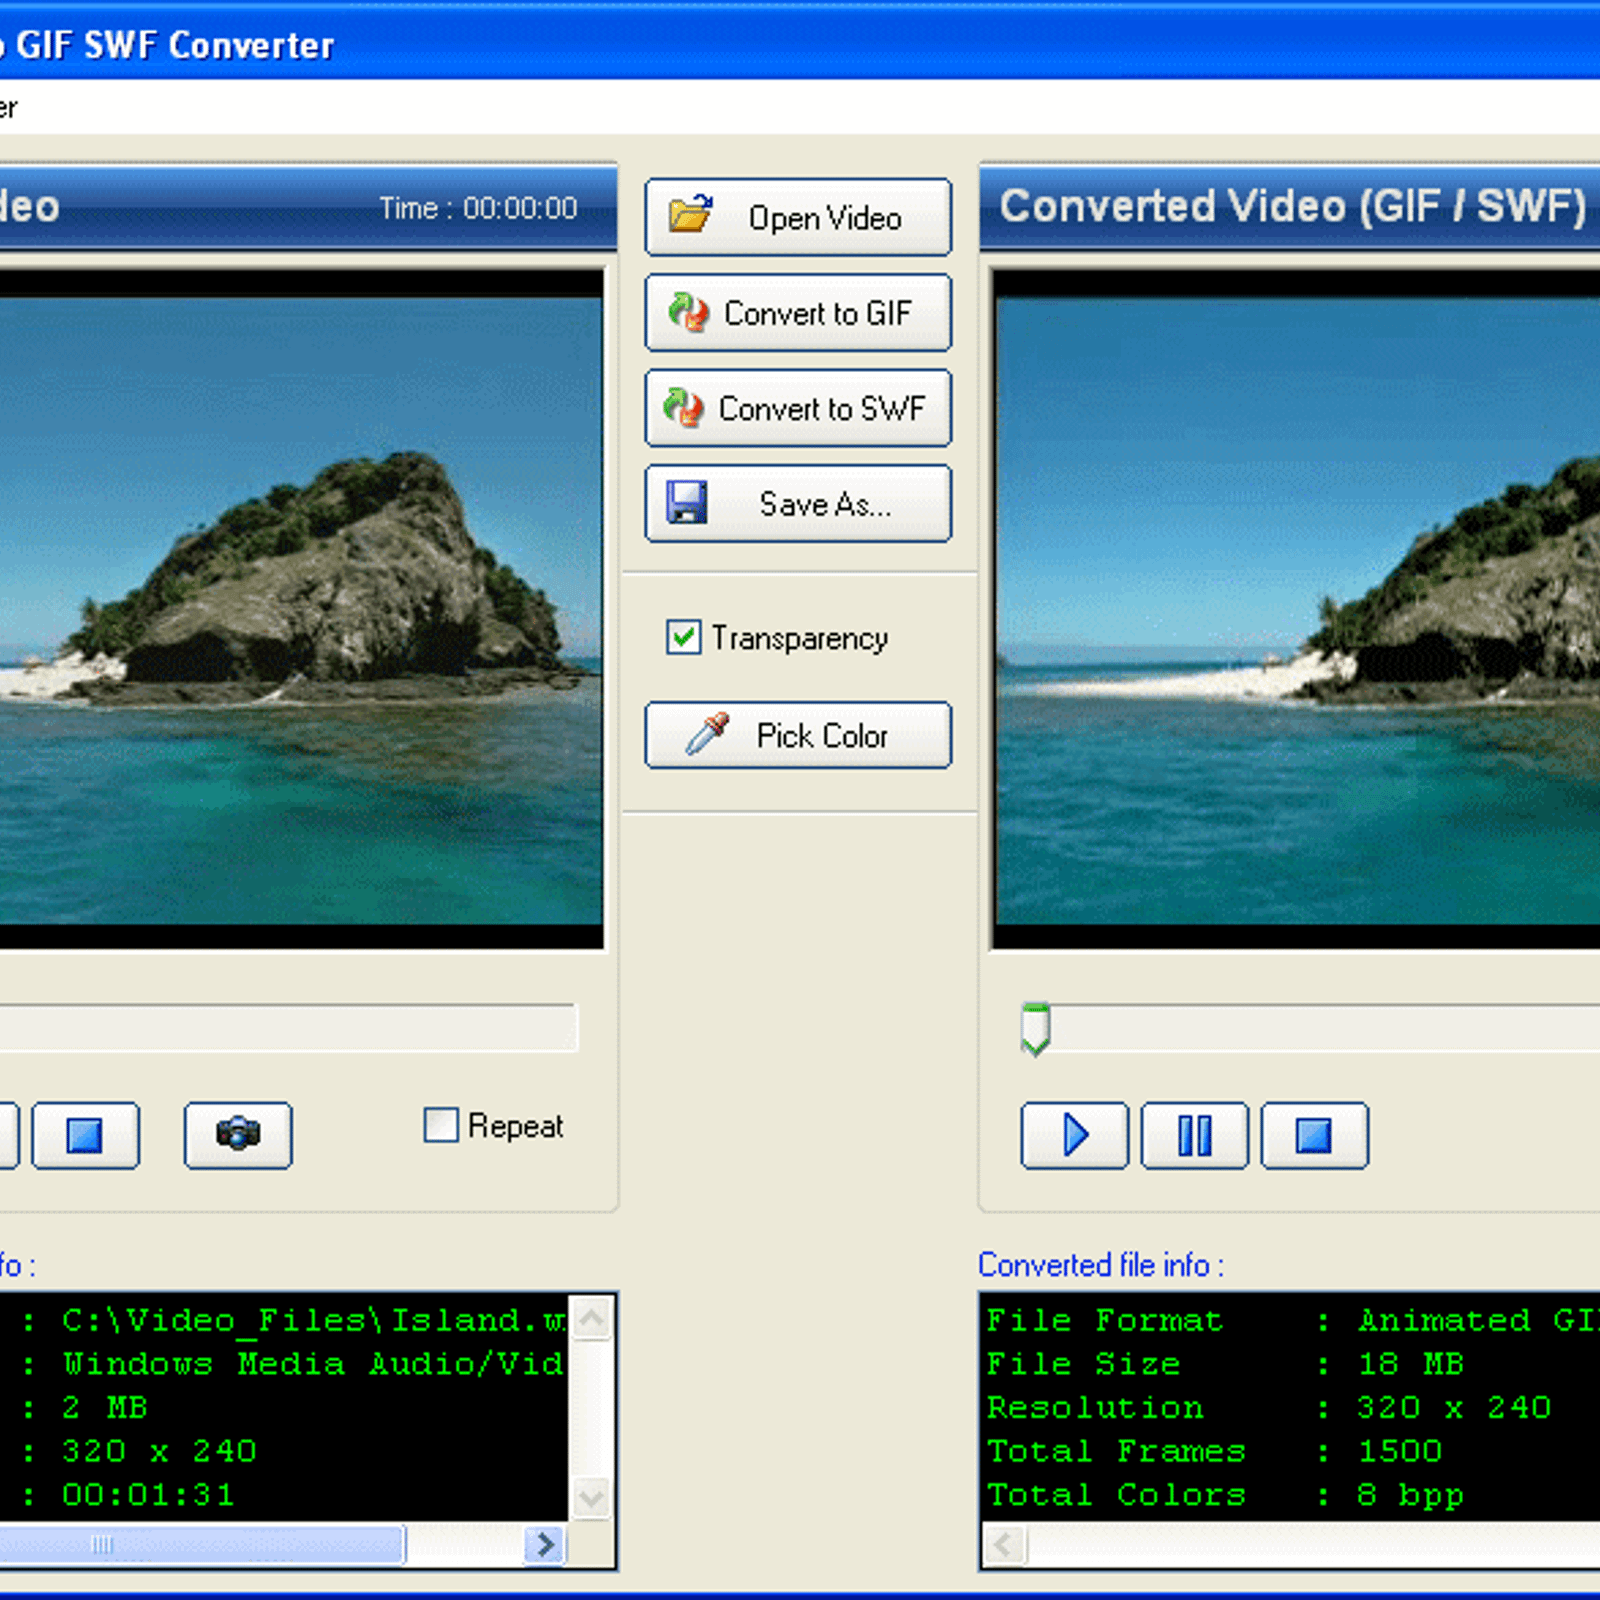Click horizontal scrollbar thumb in source info
Viewport: 1600px width, 1600px height.
pyautogui.click(x=202, y=1545)
